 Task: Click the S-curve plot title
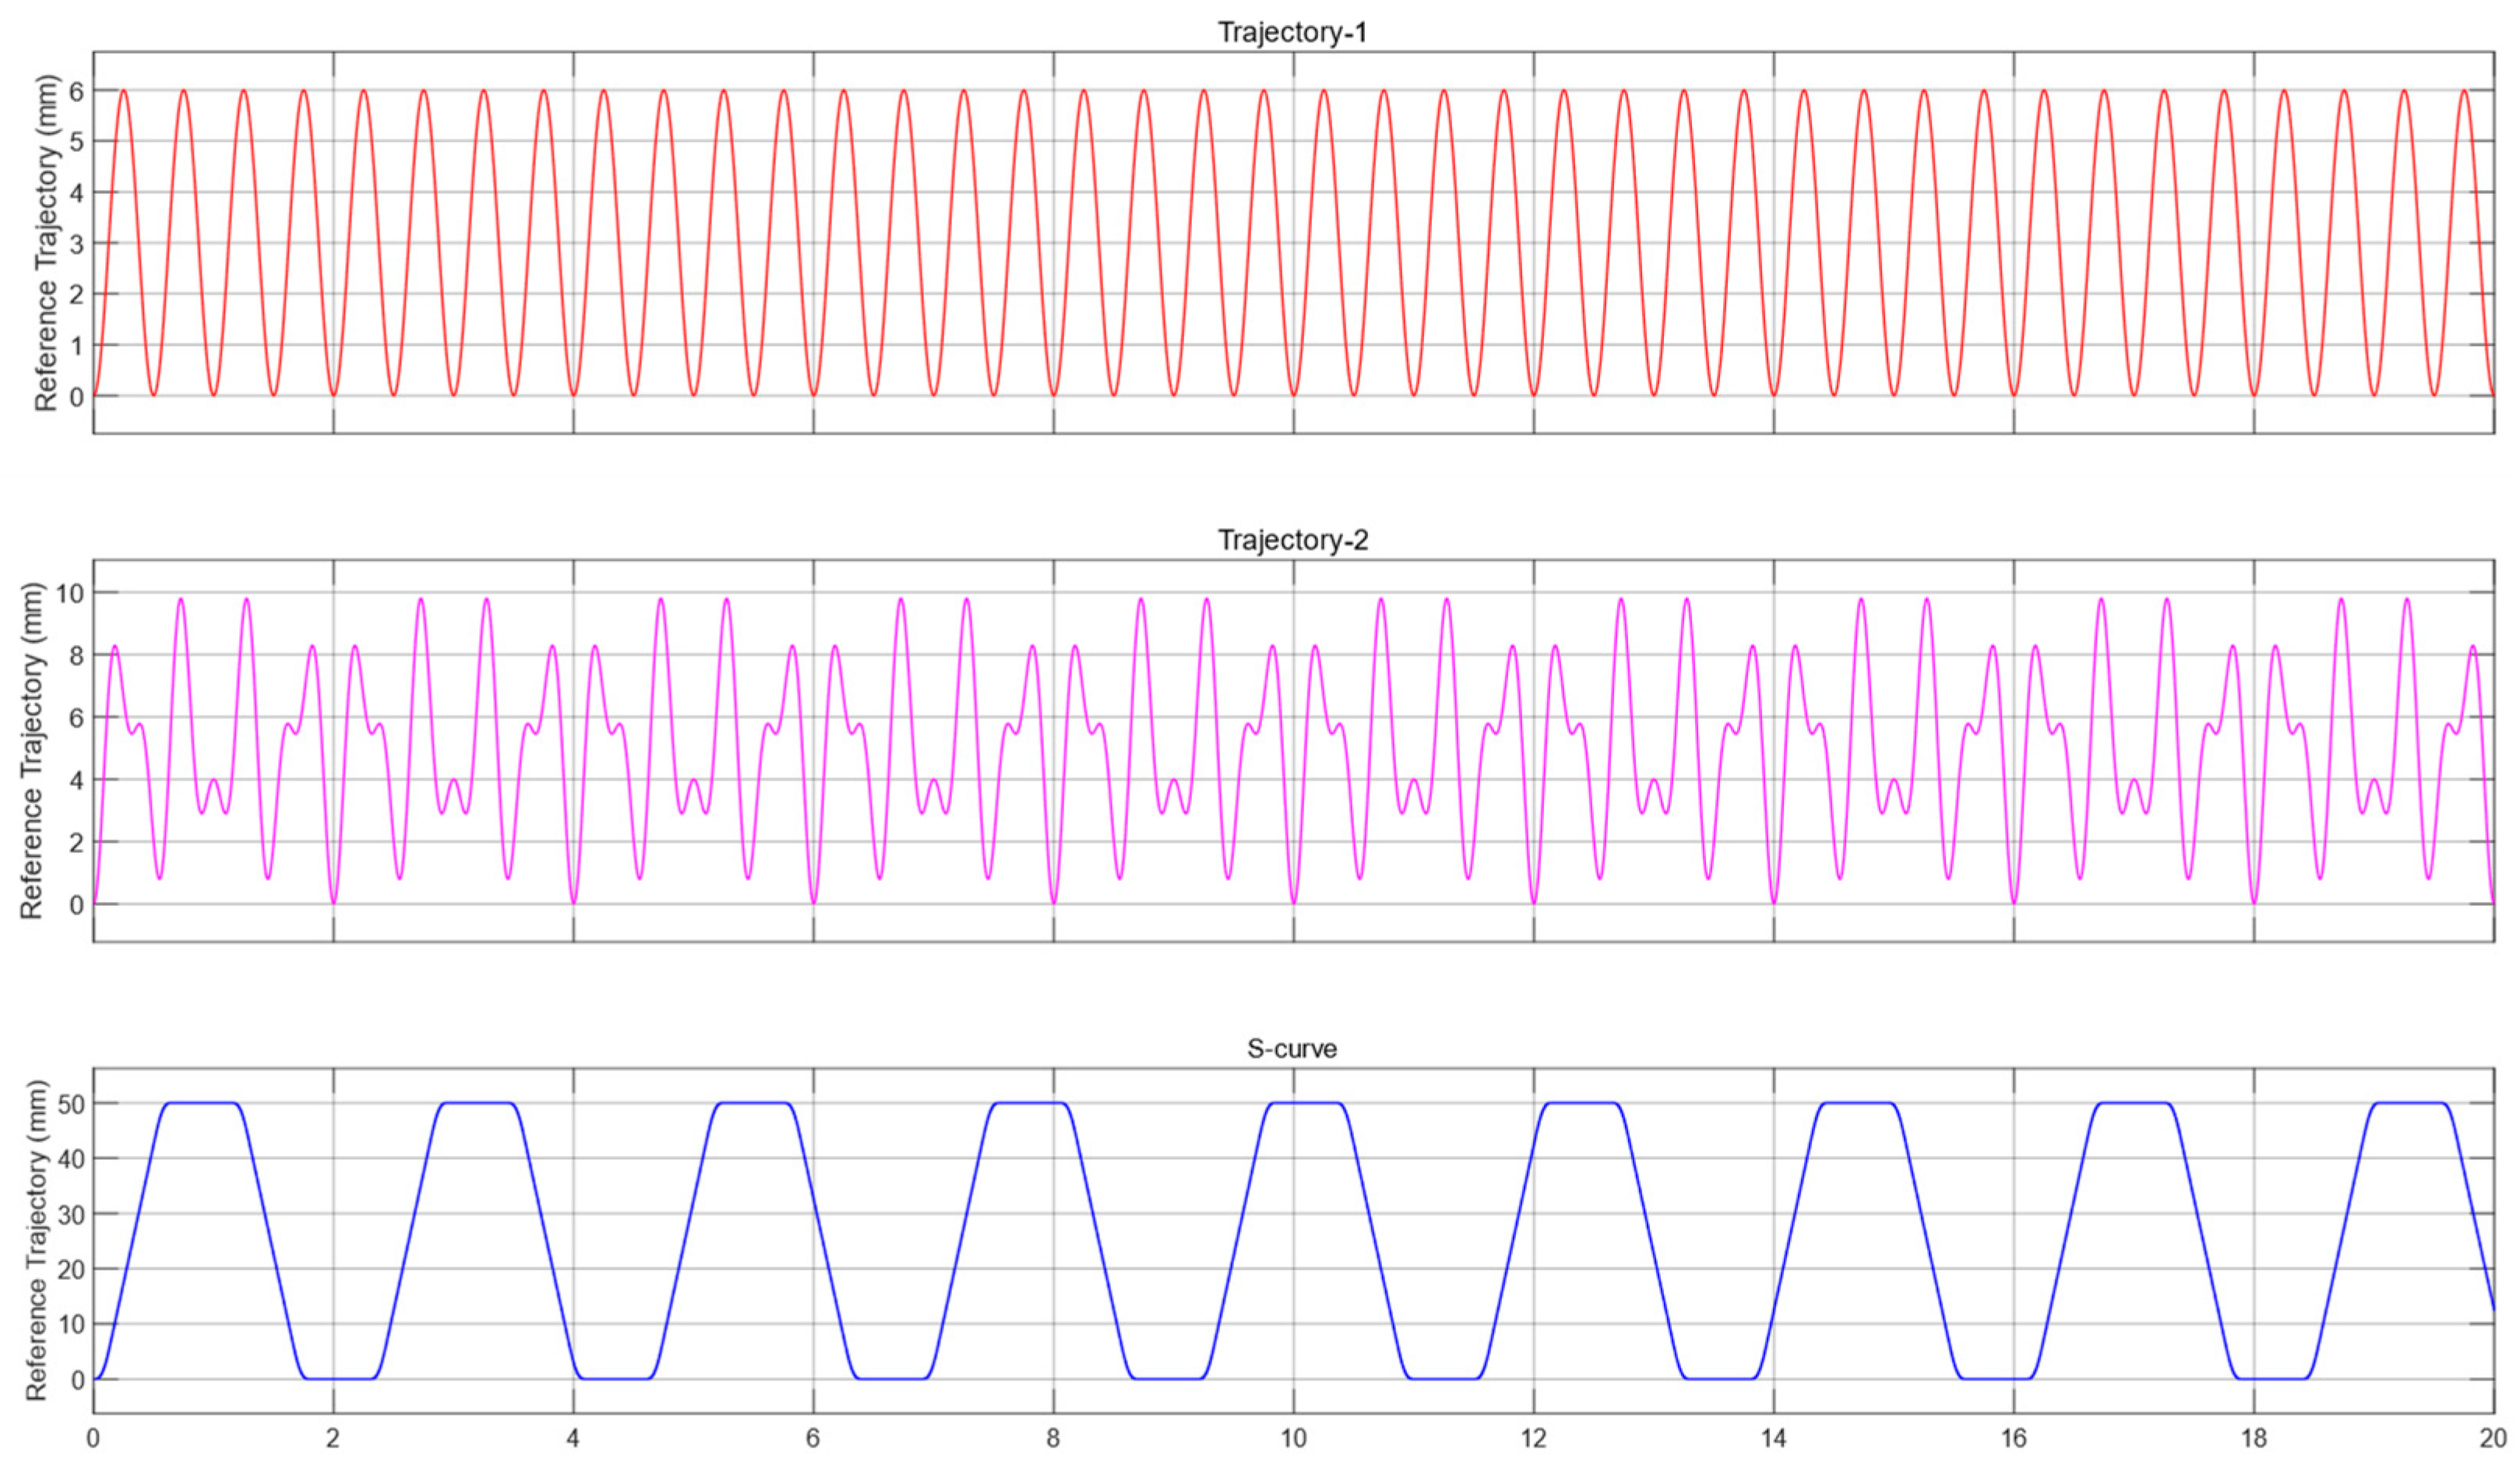[x=1292, y=1049]
